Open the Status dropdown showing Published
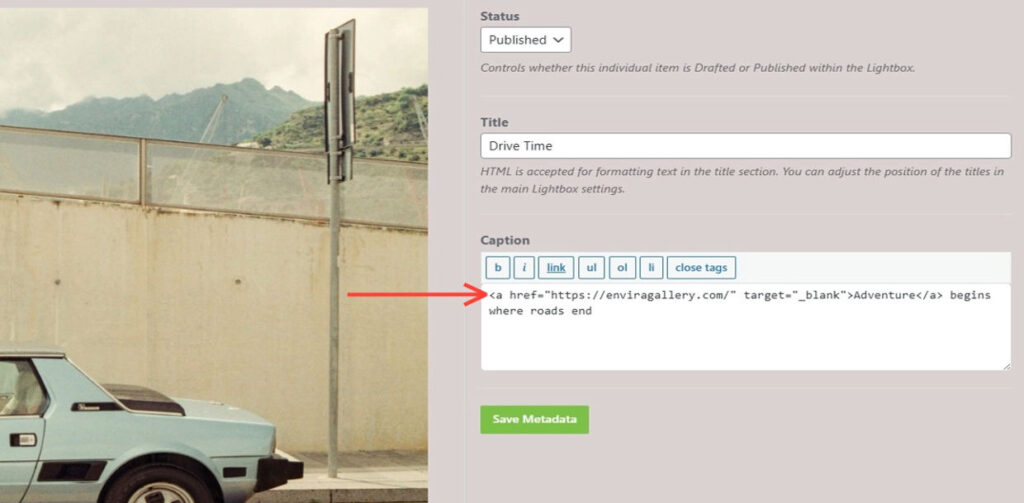1024x503 pixels. 525,40
